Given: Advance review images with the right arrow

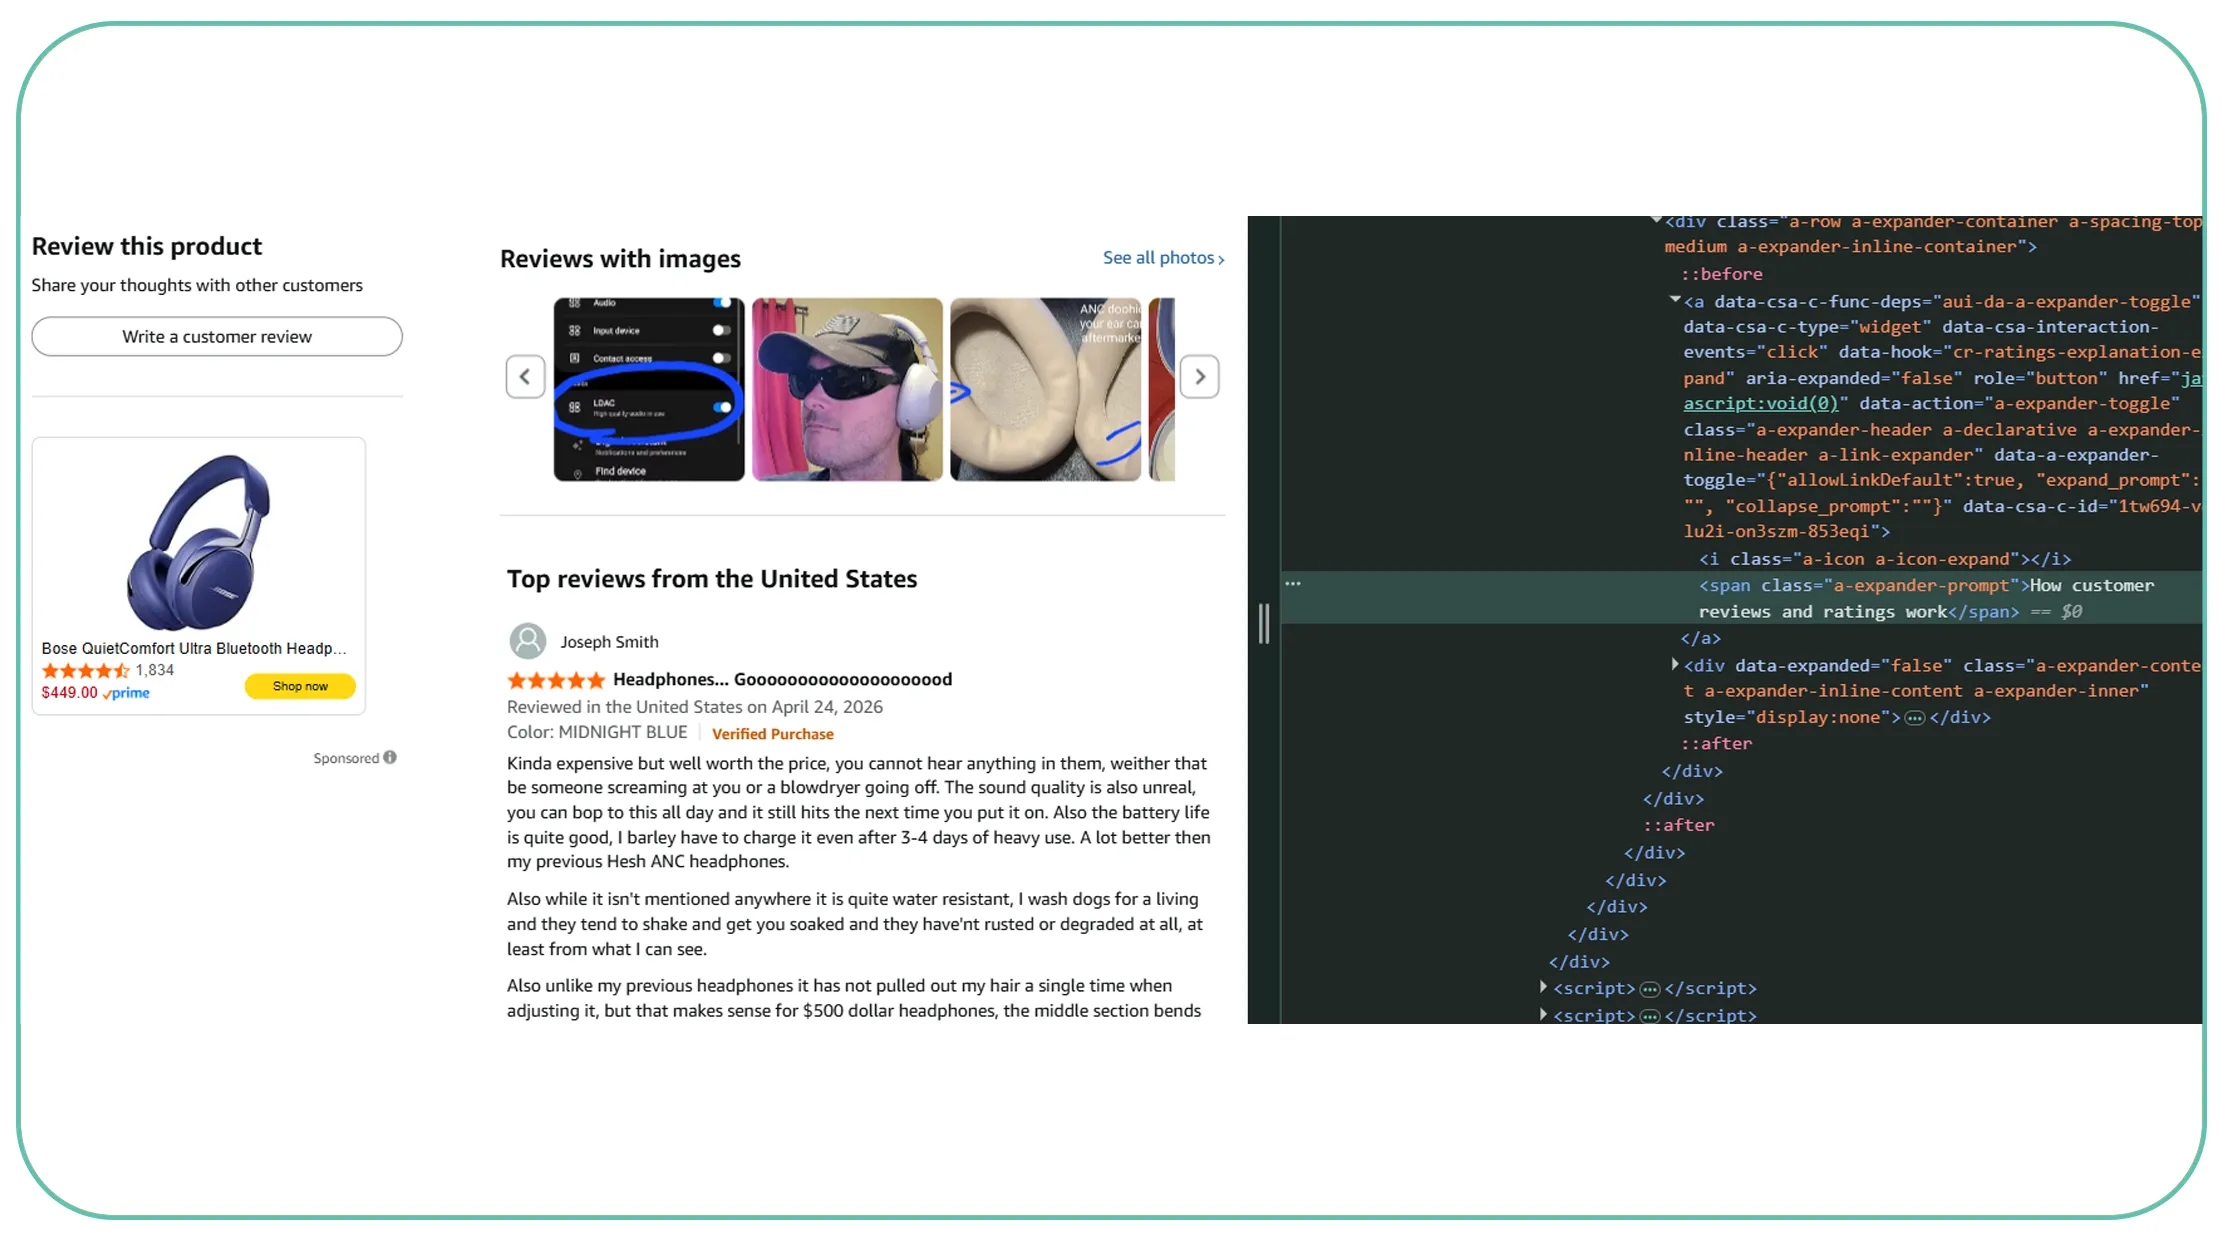Looking at the screenshot, I should (1200, 377).
